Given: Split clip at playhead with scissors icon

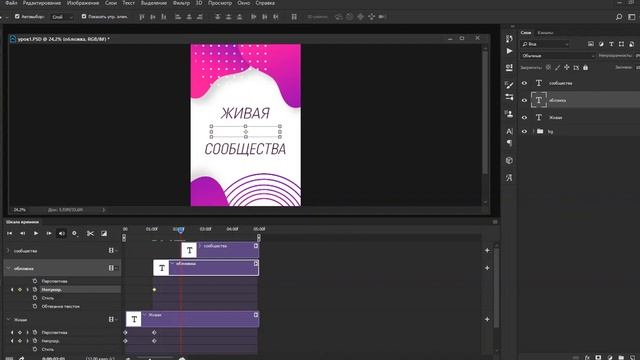Looking at the screenshot, I should click(90, 233).
